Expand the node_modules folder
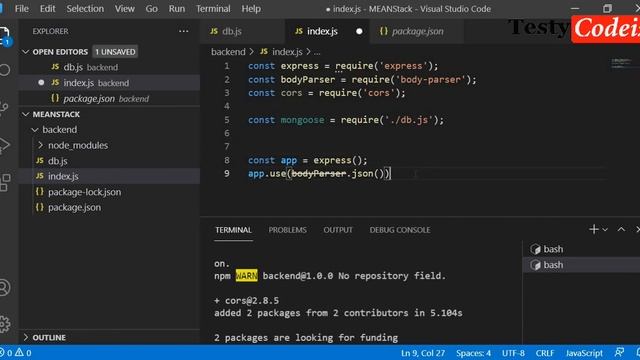 [x=40, y=145]
